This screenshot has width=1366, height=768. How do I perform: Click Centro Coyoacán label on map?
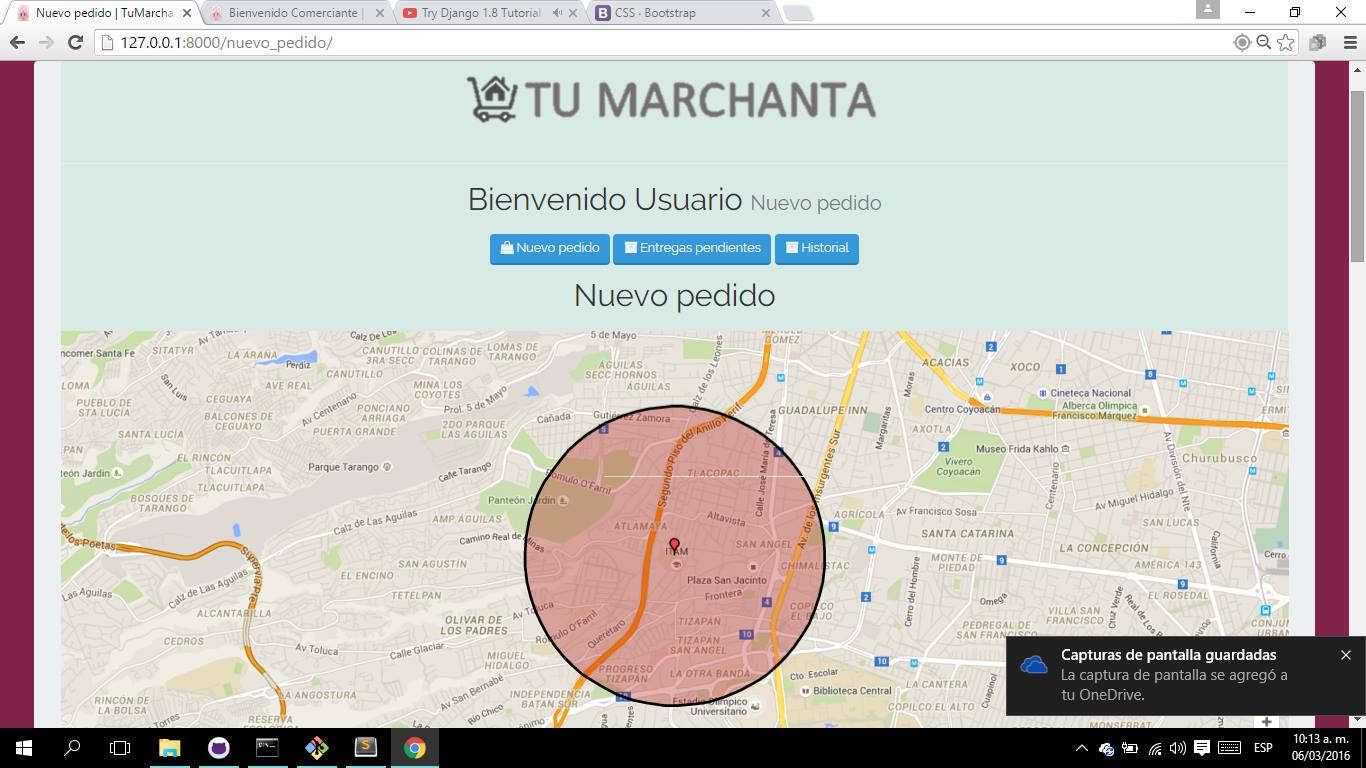click(963, 409)
